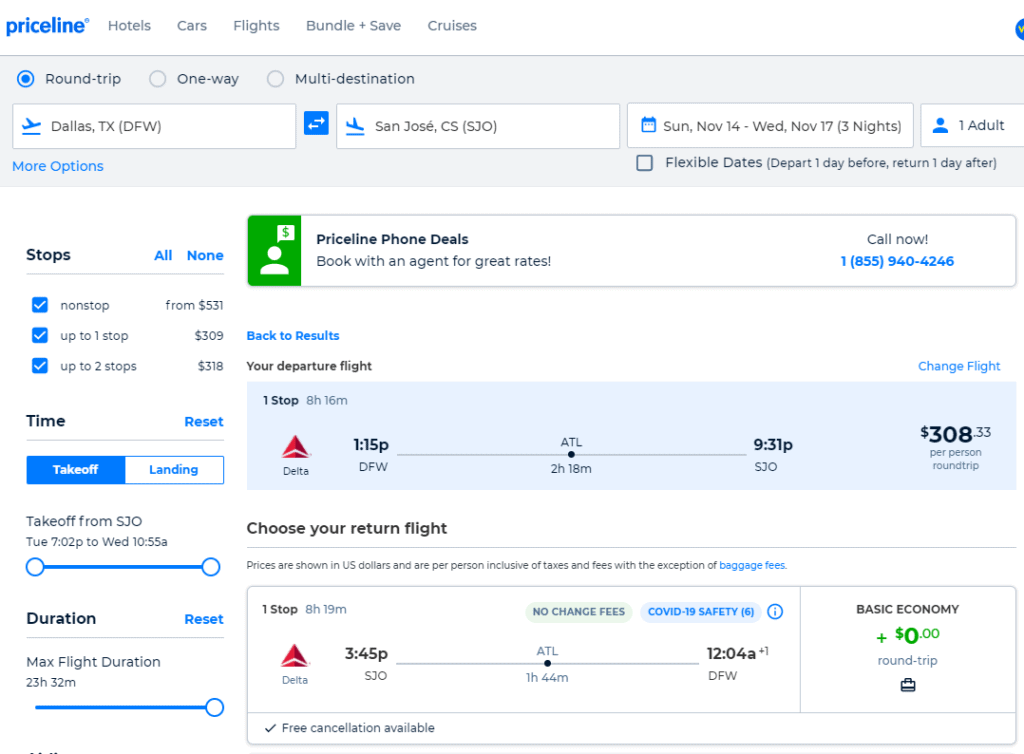Click the info icon beside COVID-19 Safety
The height and width of the screenshot is (754, 1024).
pyautogui.click(x=775, y=612)
